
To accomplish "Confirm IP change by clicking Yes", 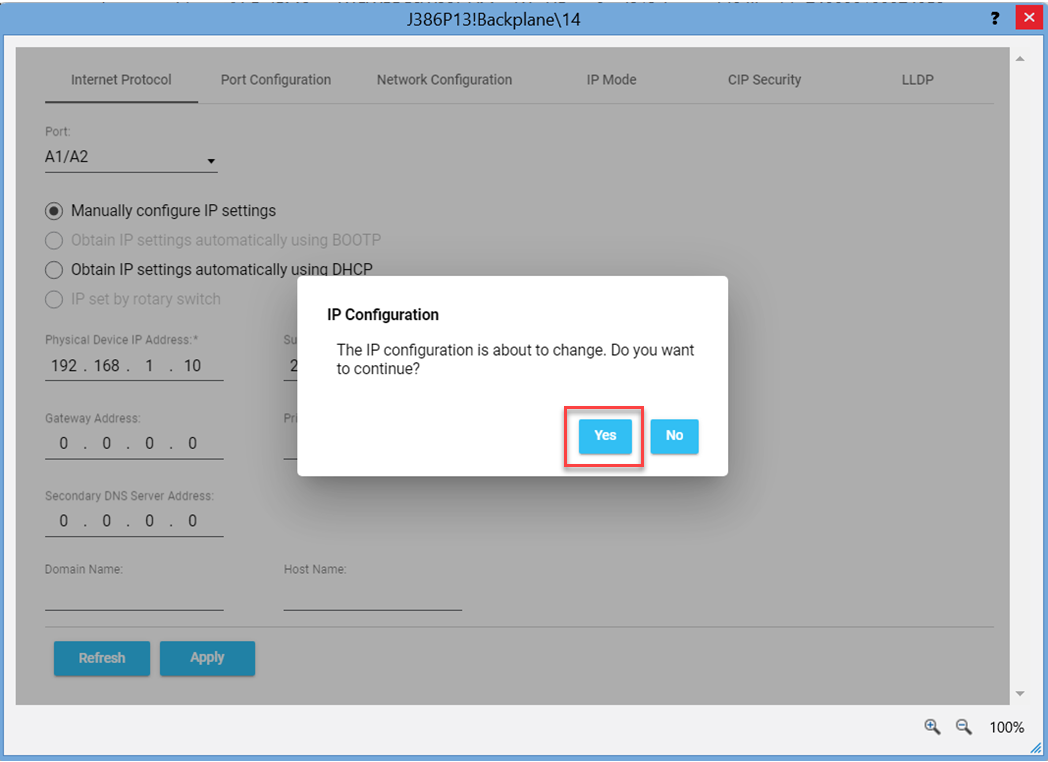I will (604, 436).
